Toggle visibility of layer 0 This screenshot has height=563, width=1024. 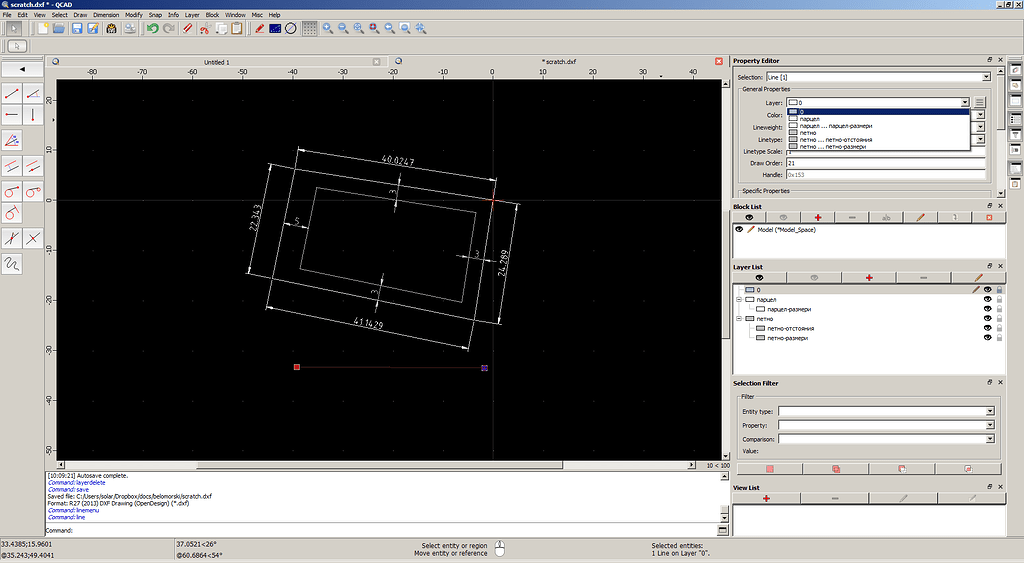coord(987,290)
